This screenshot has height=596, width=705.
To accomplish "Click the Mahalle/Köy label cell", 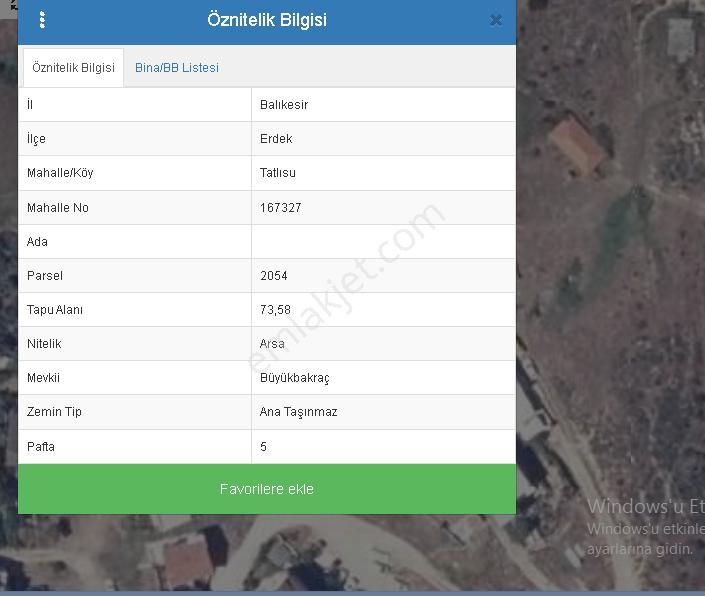I will click(135, 173).
